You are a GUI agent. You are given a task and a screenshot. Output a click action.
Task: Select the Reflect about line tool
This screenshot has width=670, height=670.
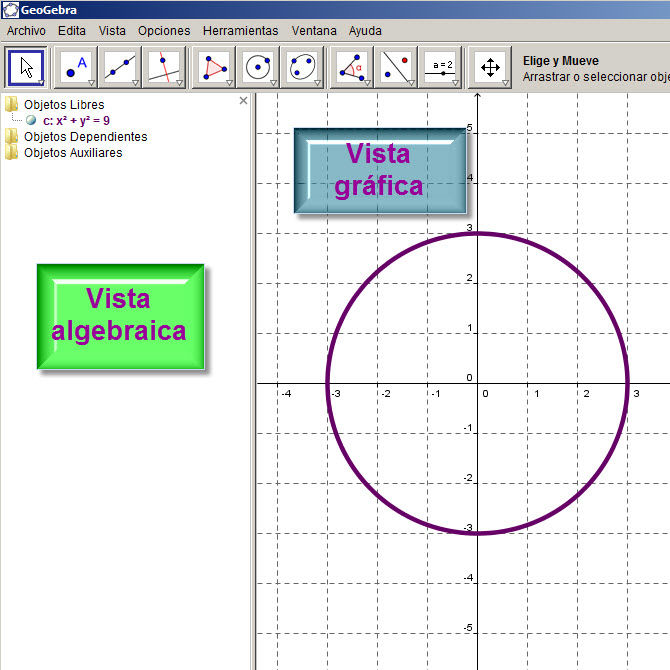pos(397,67)
